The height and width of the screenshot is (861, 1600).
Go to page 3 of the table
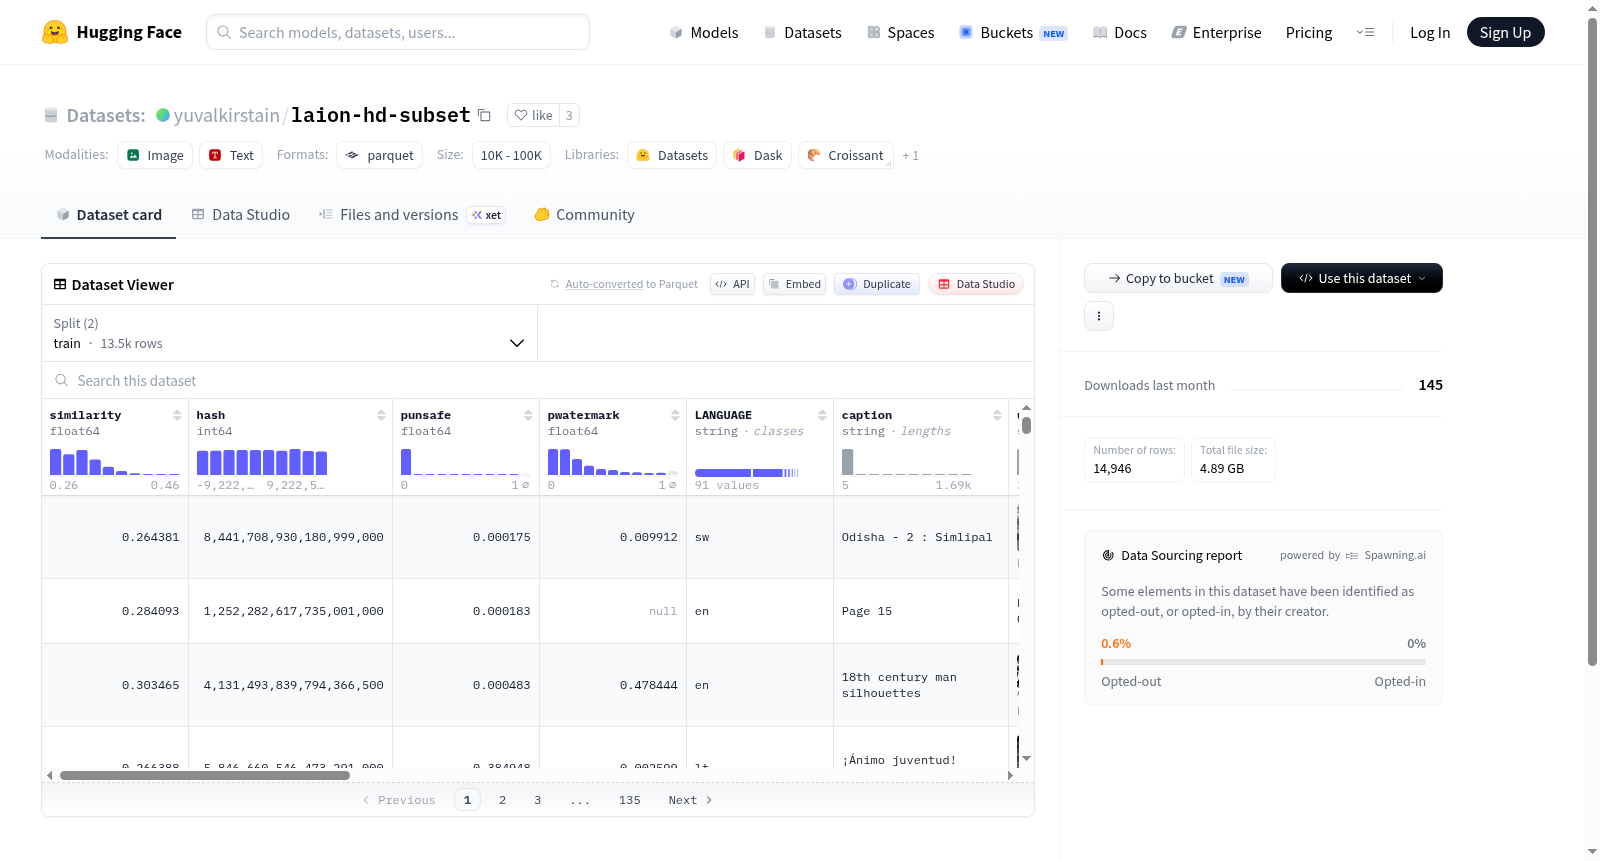[x=538, y=800]
